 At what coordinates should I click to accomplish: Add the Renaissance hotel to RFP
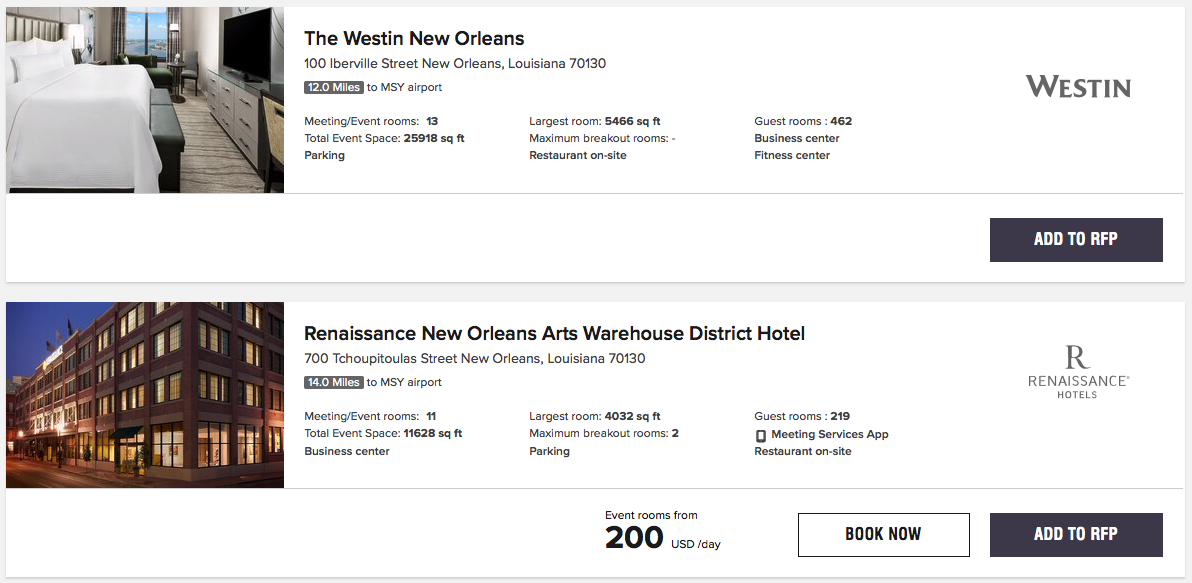(1076, 534)
